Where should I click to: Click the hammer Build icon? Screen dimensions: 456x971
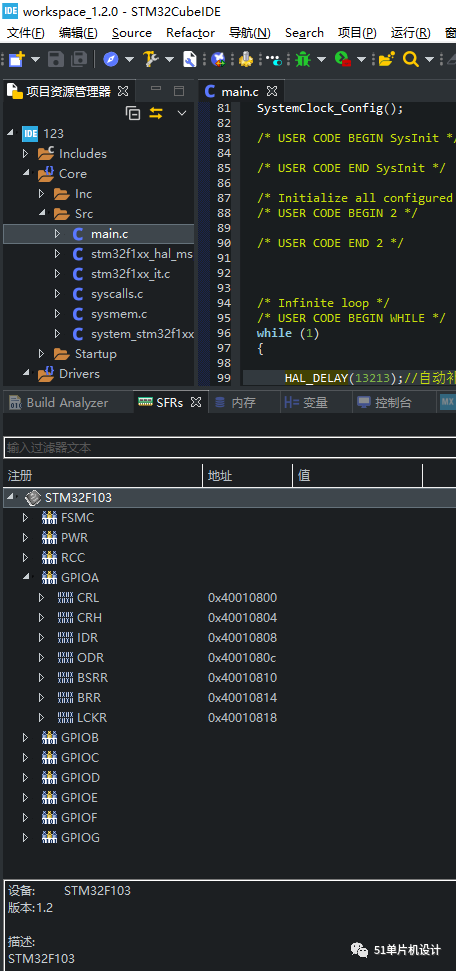151,59
